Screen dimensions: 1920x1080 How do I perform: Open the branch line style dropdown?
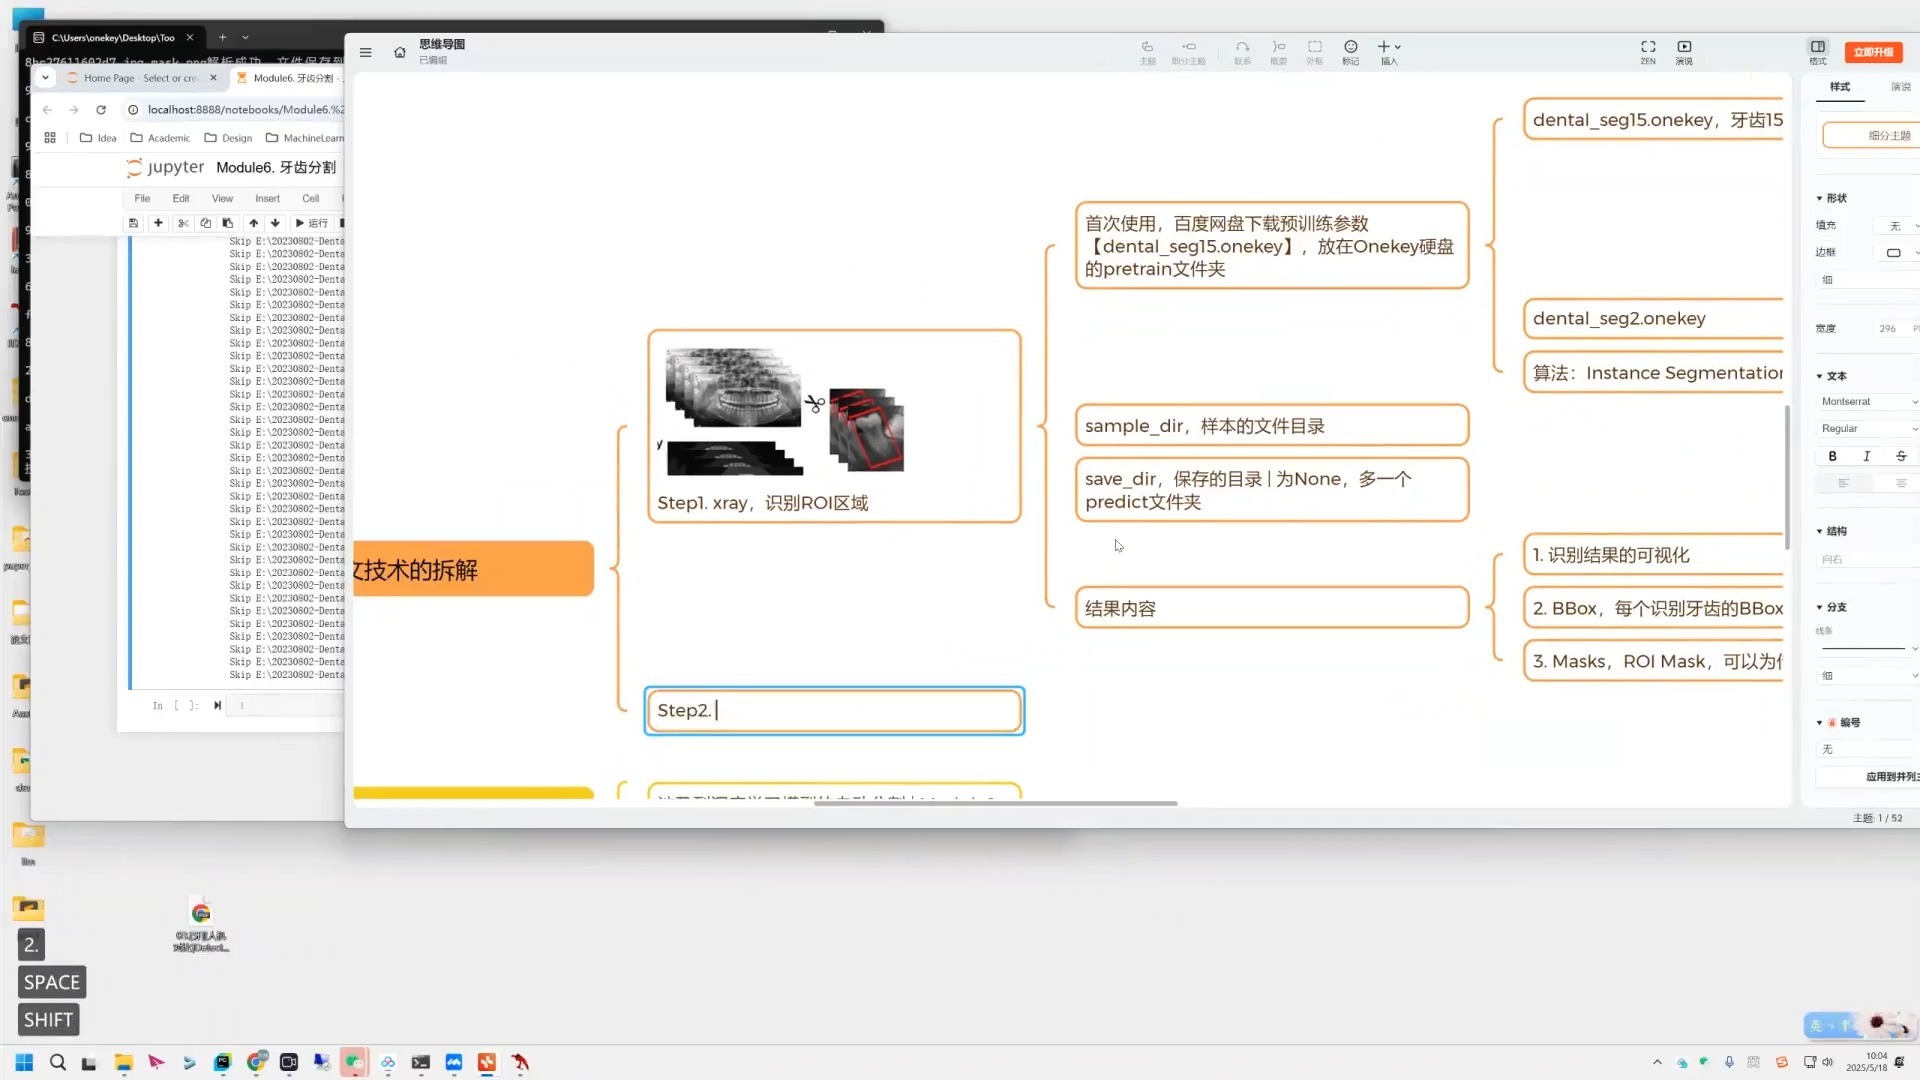(x=1868, y=648)
